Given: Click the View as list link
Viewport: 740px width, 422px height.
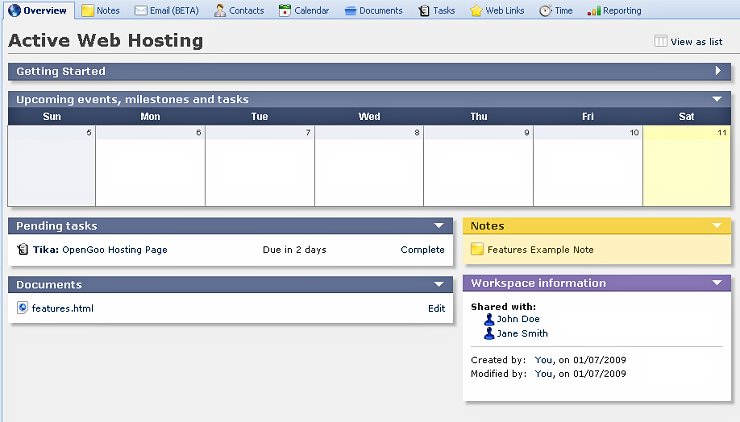Looking at the screenshot, I should tap(696, 42).
